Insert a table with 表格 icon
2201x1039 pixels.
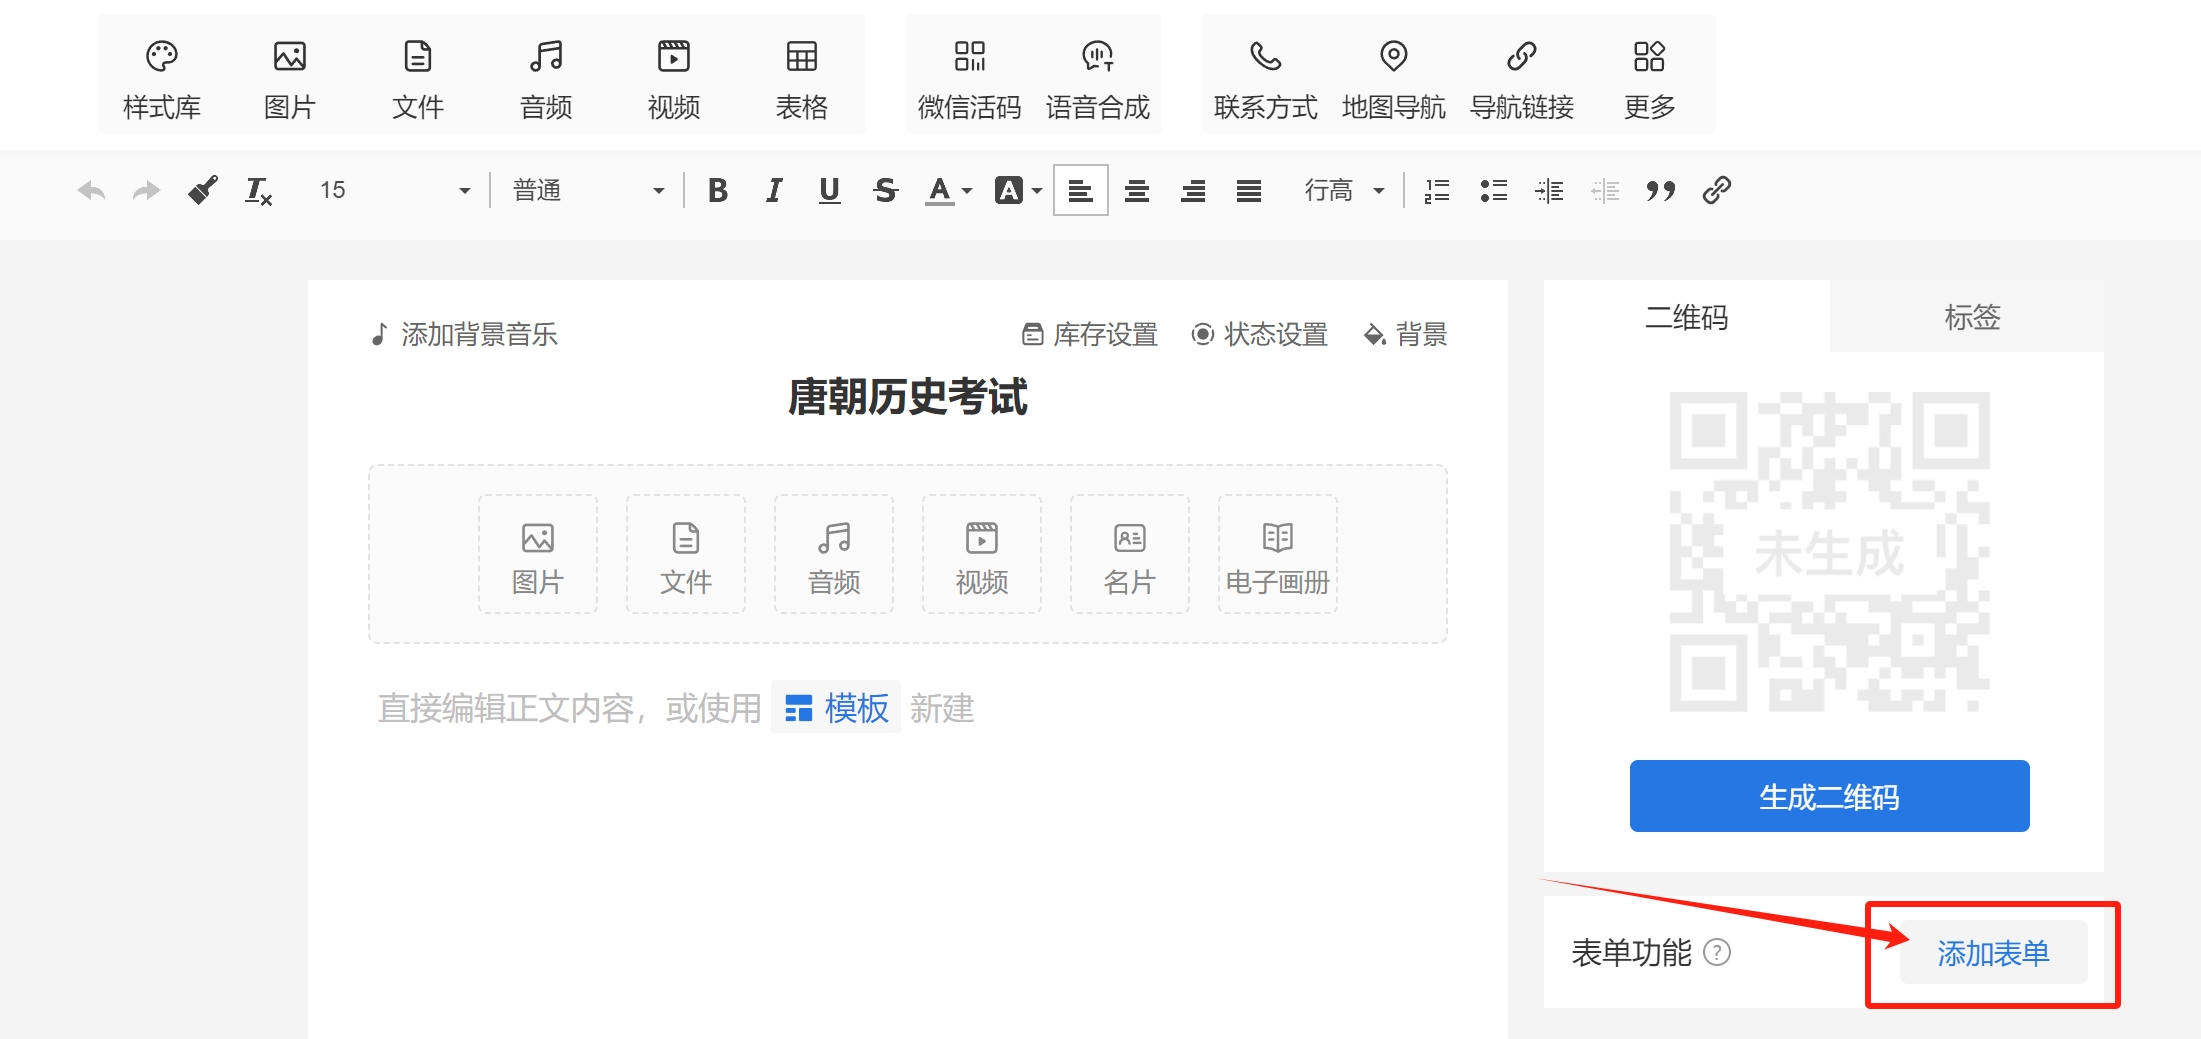tap(801, 76)
